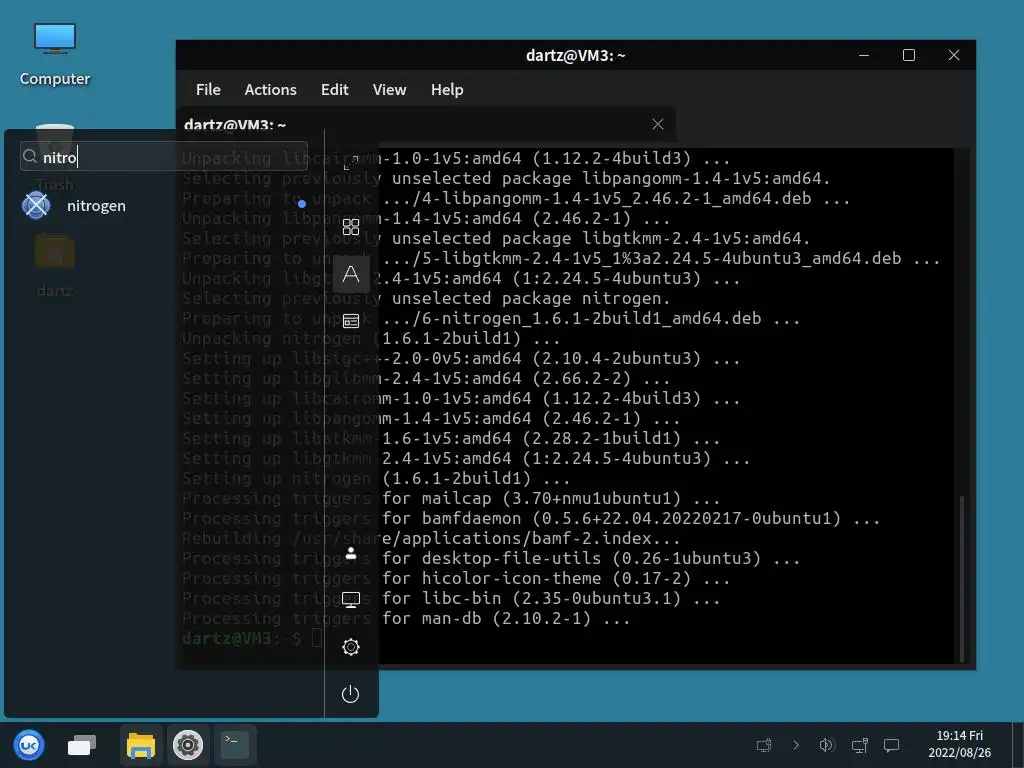Open the View menu in terminal
This screenshot has width=1024, height=768.
[389, 89]
